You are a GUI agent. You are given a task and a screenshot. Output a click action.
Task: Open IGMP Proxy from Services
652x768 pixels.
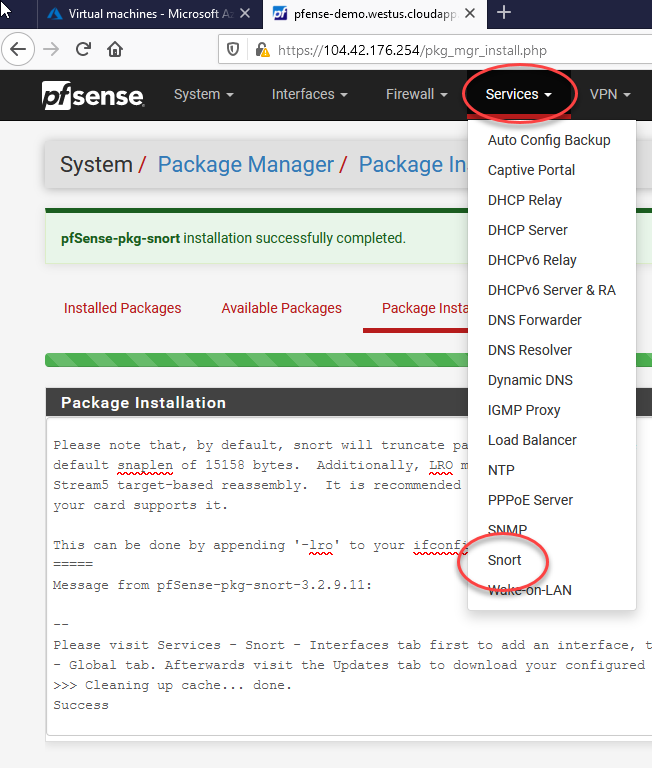[x=524, y=410]
